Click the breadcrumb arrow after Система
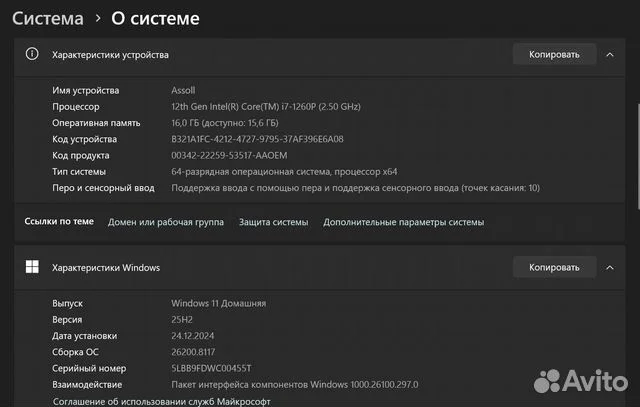Viewport: 640px width, 407px height. 98,18
